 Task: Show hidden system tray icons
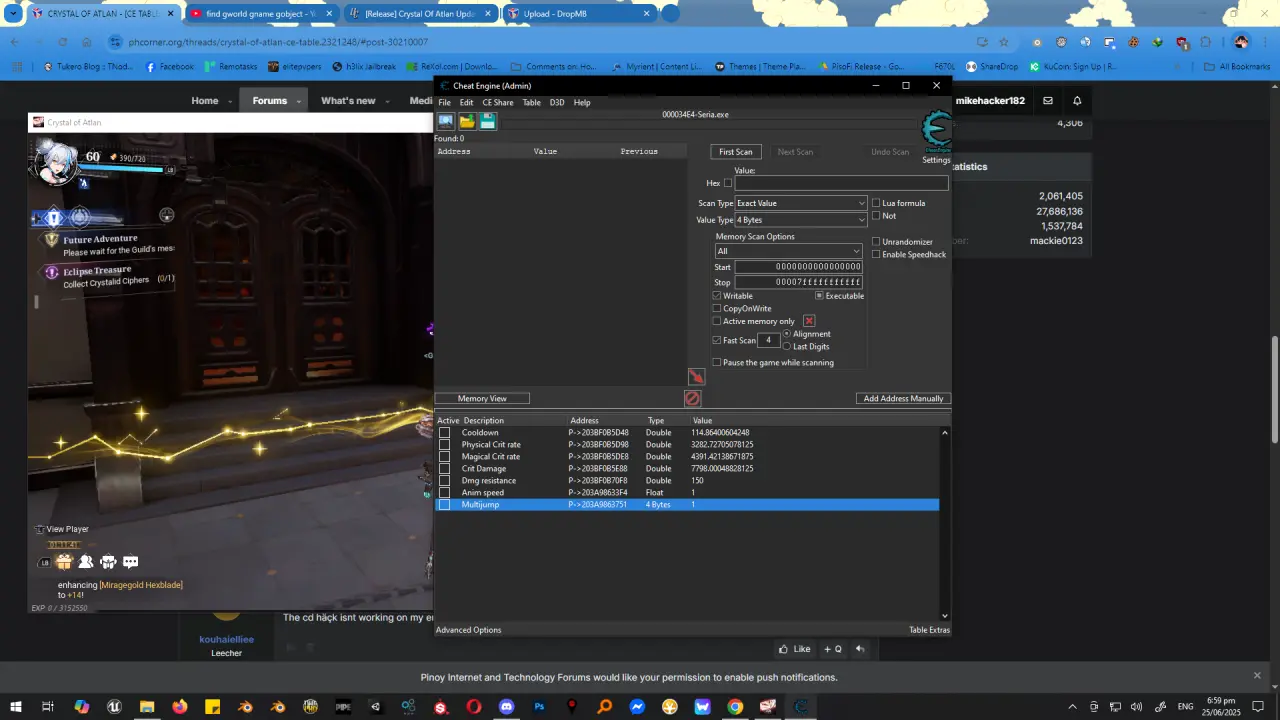(x=1073, y=707)
